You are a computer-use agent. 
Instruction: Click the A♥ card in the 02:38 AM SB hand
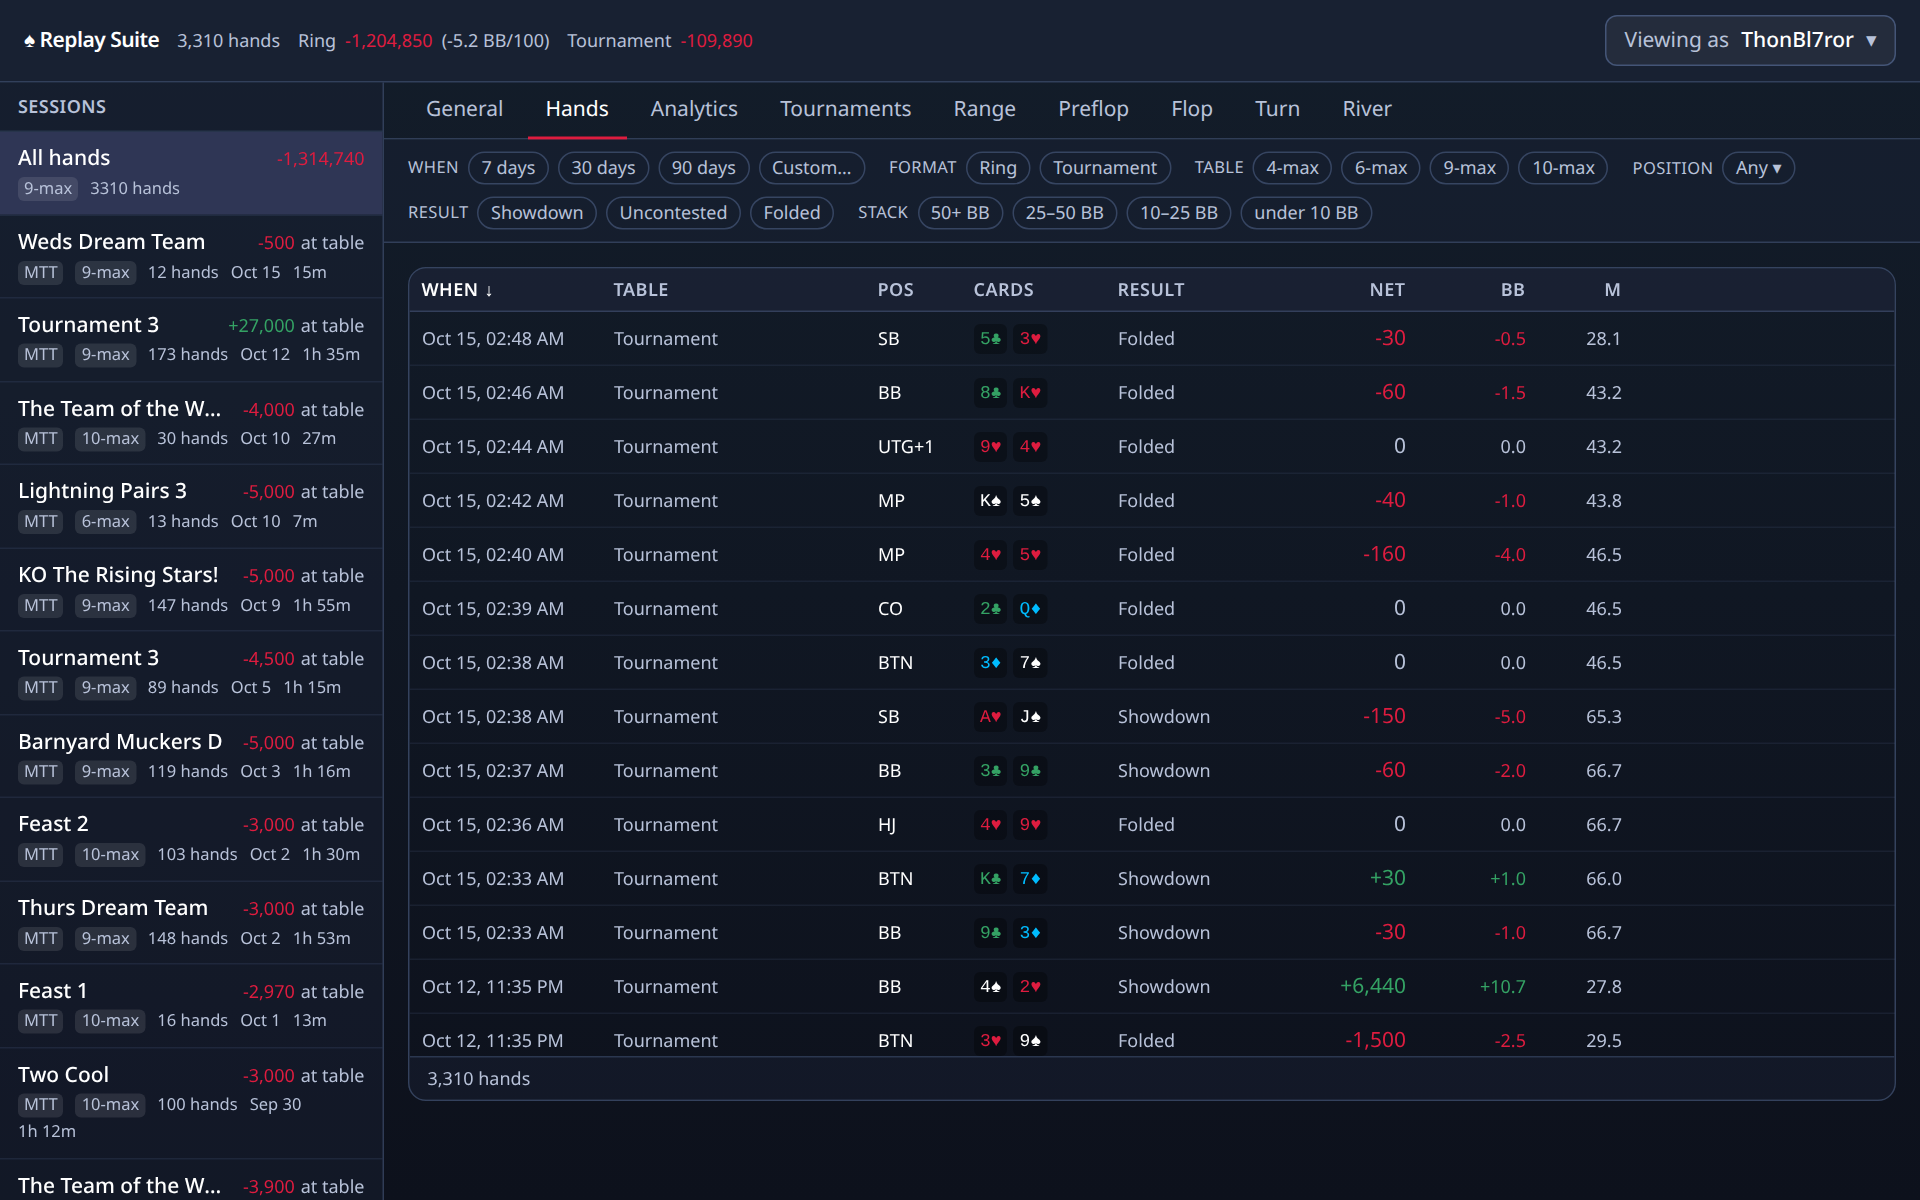click(x=990, y=717)
